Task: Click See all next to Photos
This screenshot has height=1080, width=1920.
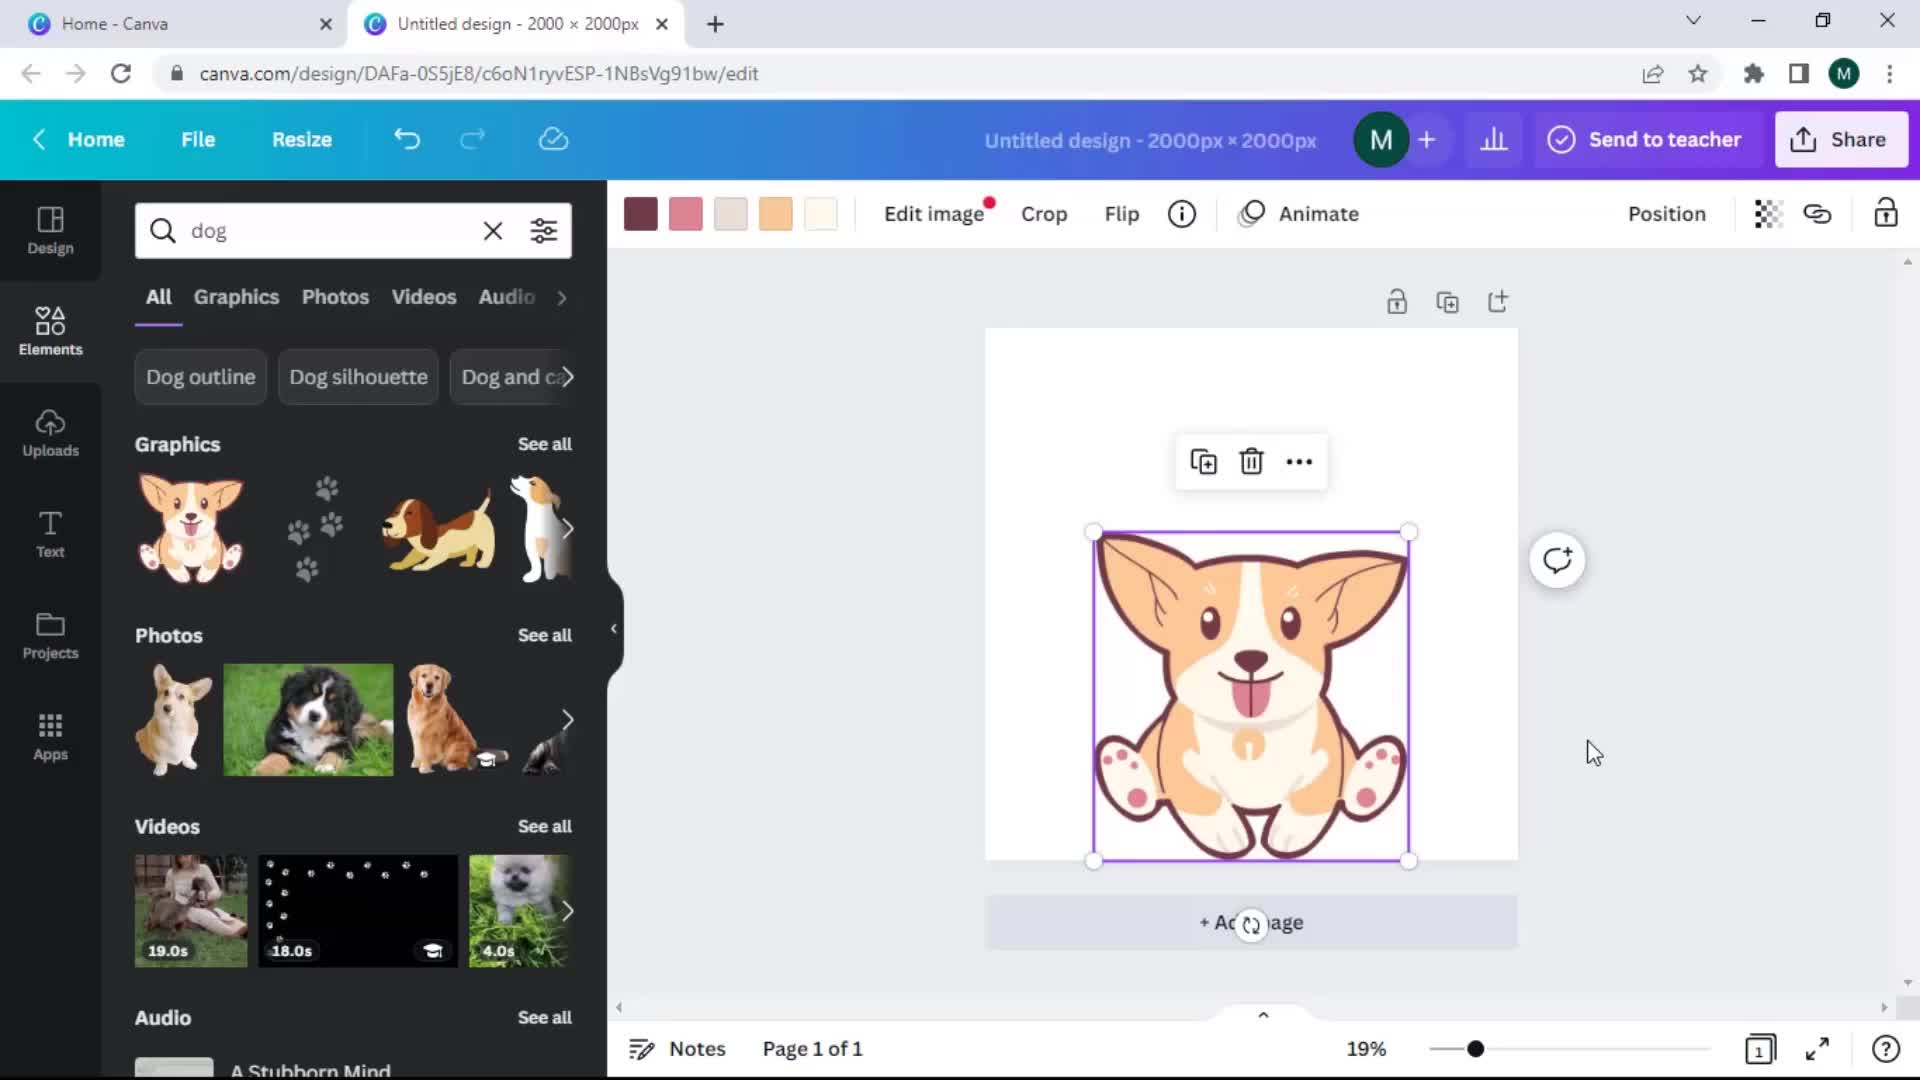Action: pyautogui.click(x=544, y=635)
